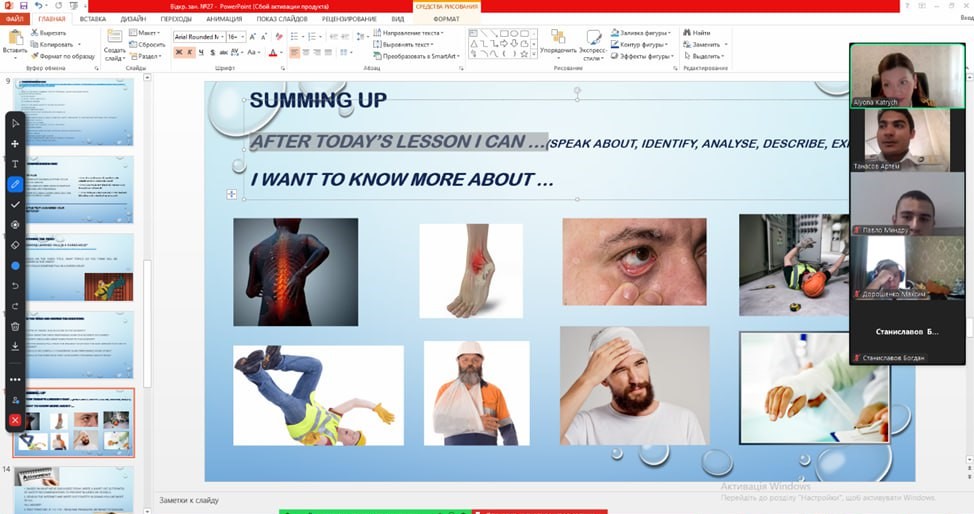Save the presentation via quick access toolbar
The height and width of the screenshot is (514, 974).
pyautogui.click(x=24, y=6)
